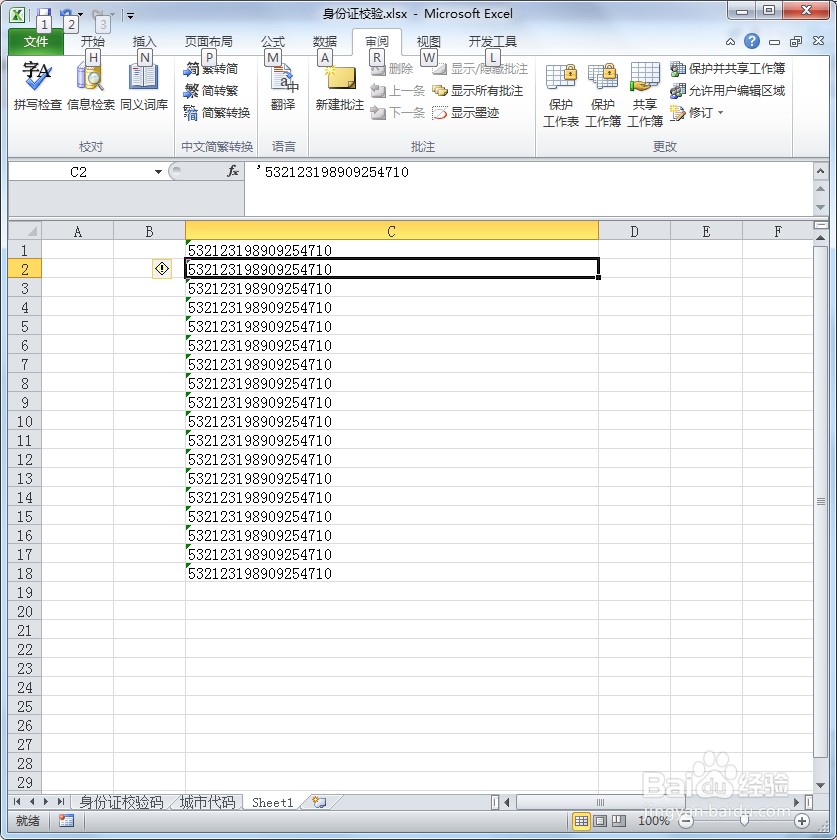837x840 pixels.
Task: Expand the formula bar
Action: [x=820, y=171]
